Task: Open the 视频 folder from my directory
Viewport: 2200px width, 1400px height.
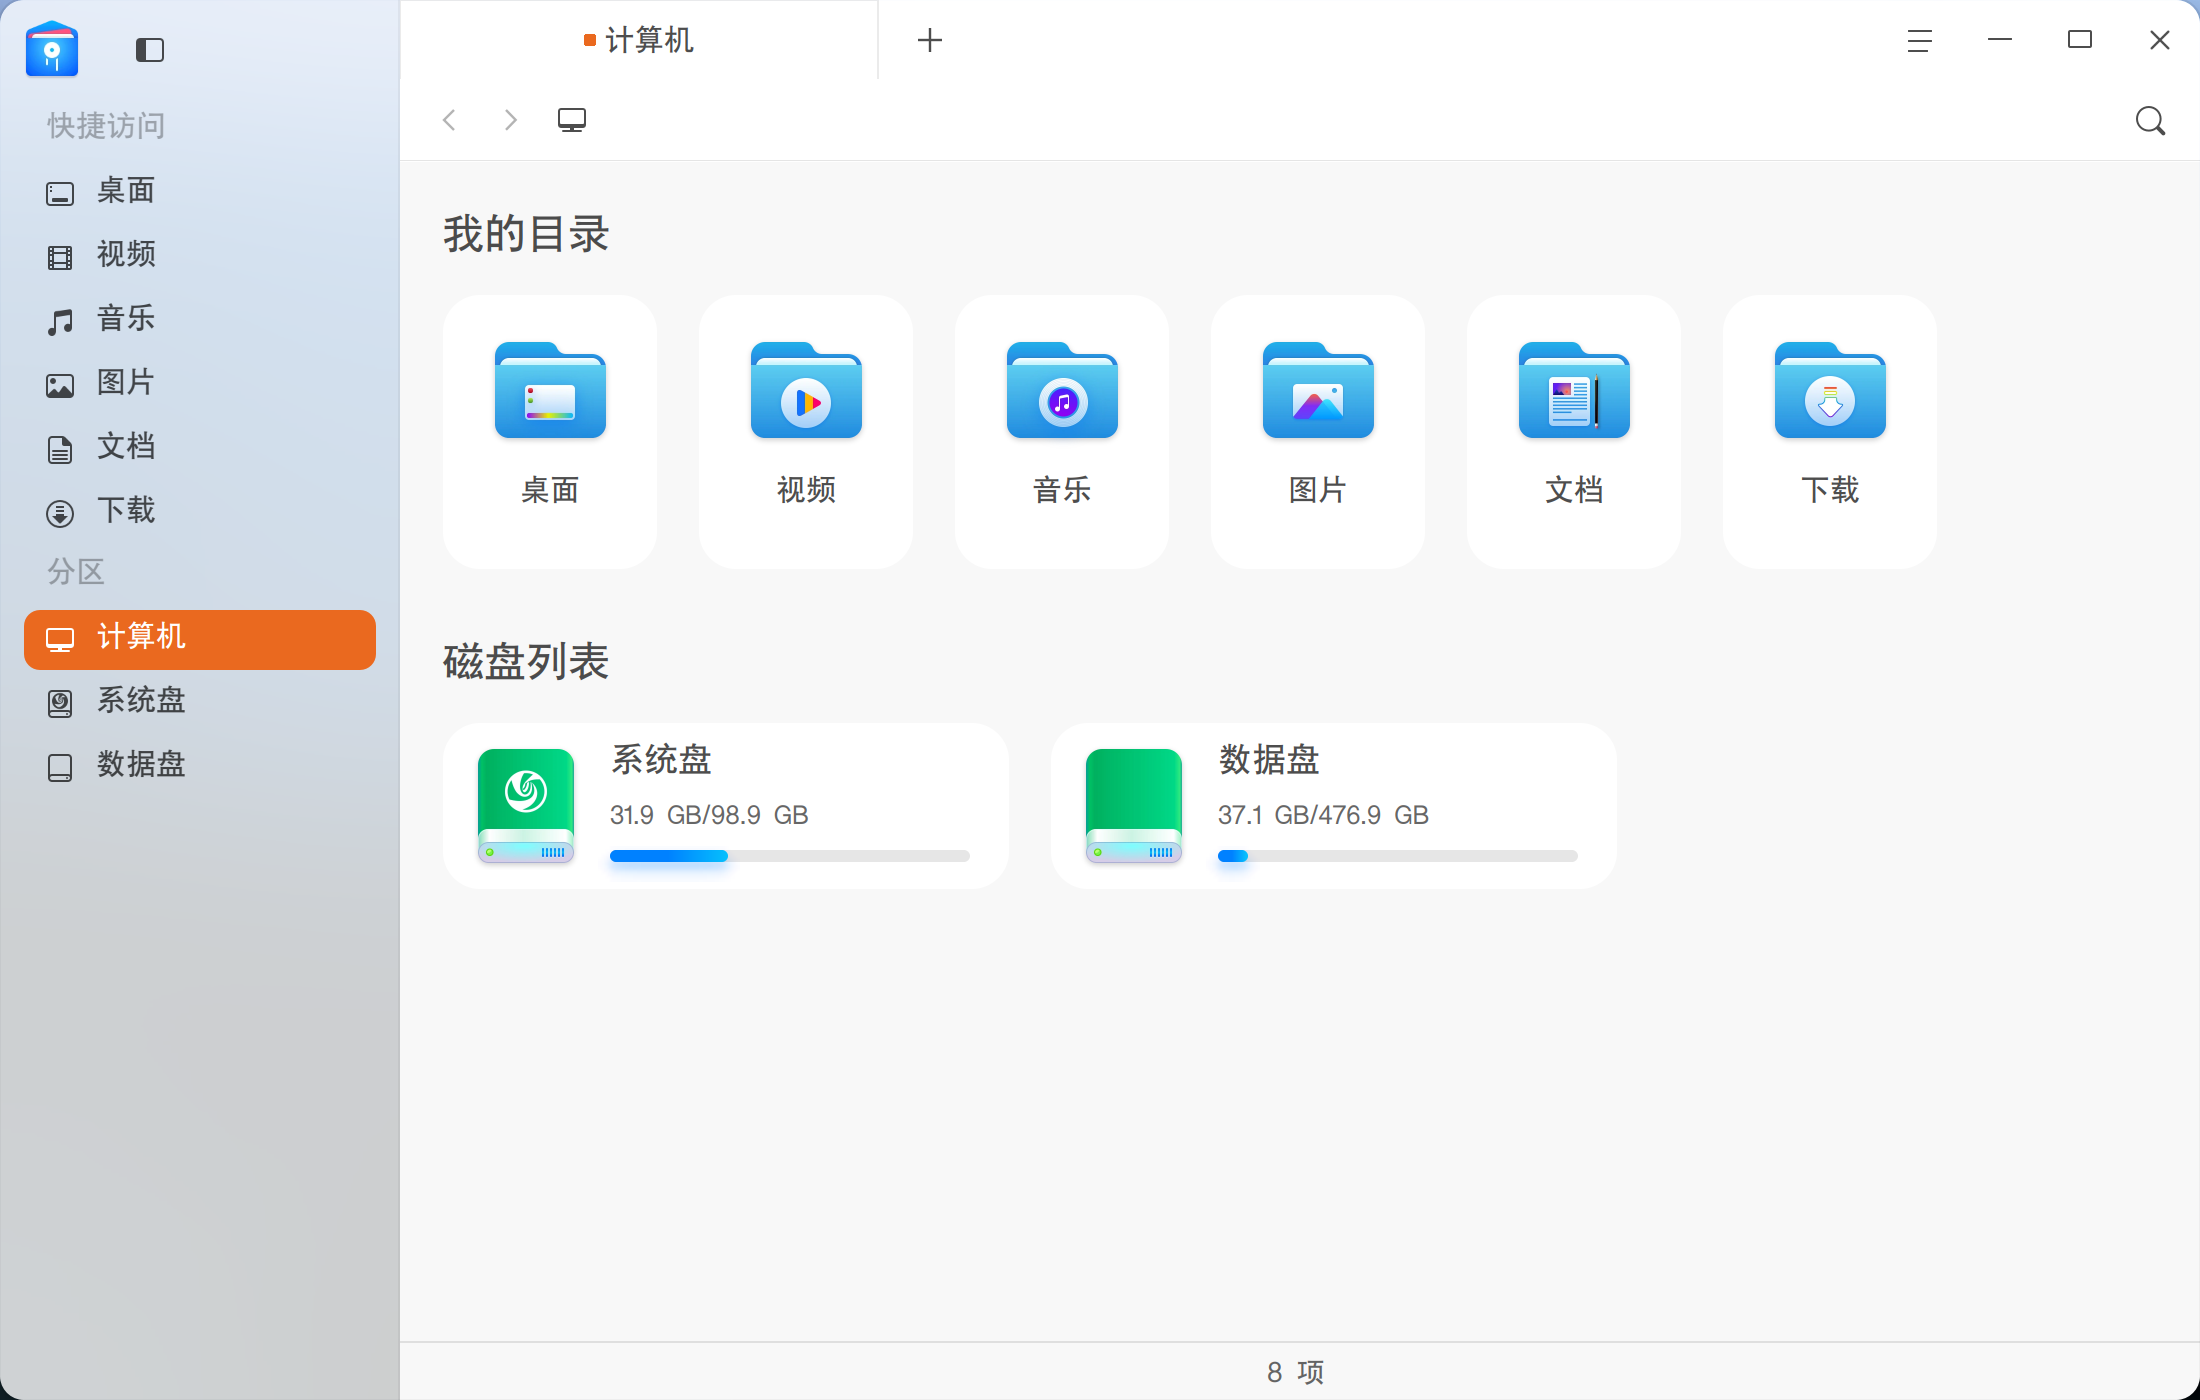Action: click(x=805, y=430)
